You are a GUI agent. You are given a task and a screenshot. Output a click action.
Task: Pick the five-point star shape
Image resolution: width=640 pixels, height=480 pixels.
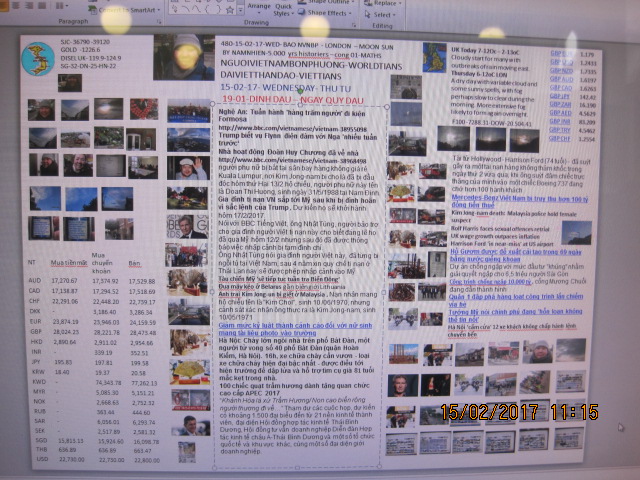coord(230,10)
